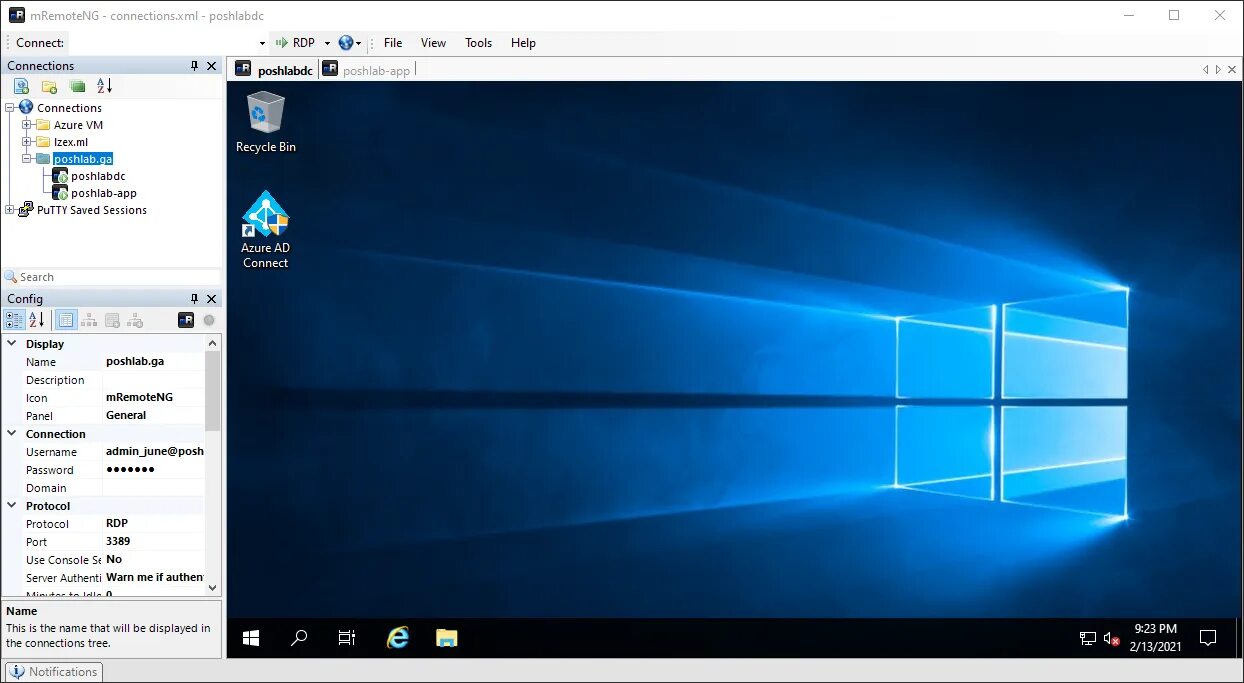Click the New Folder icon in Connections panel
The width and height of the screenshot is (1244, 683).
coord(49,86)
